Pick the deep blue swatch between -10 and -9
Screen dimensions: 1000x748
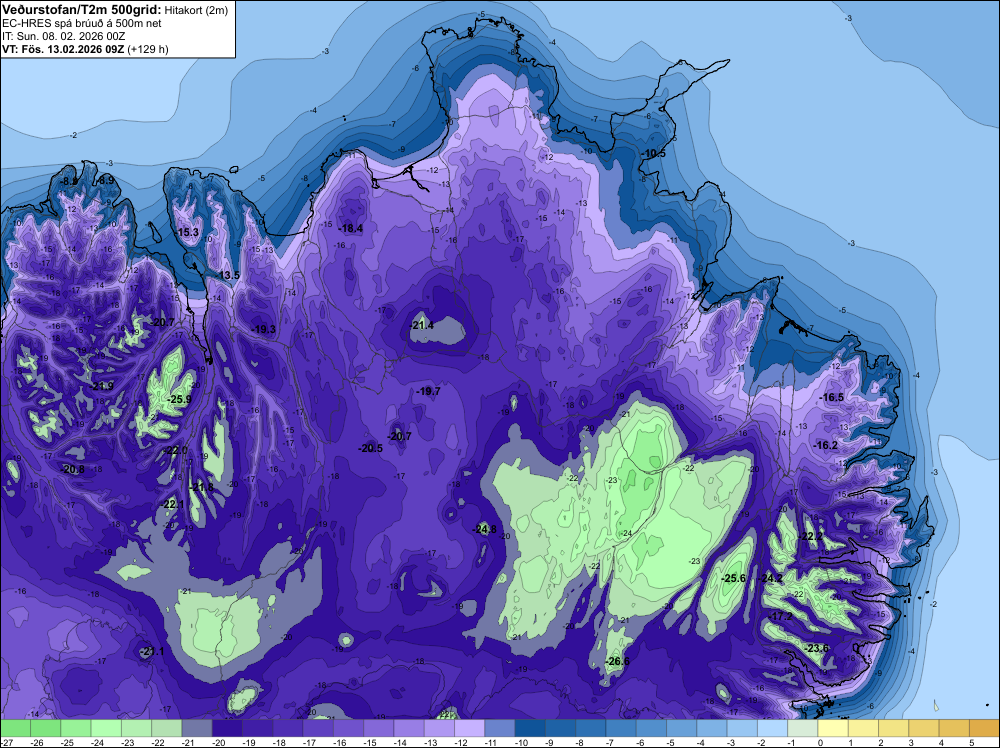tap(530, 728)
